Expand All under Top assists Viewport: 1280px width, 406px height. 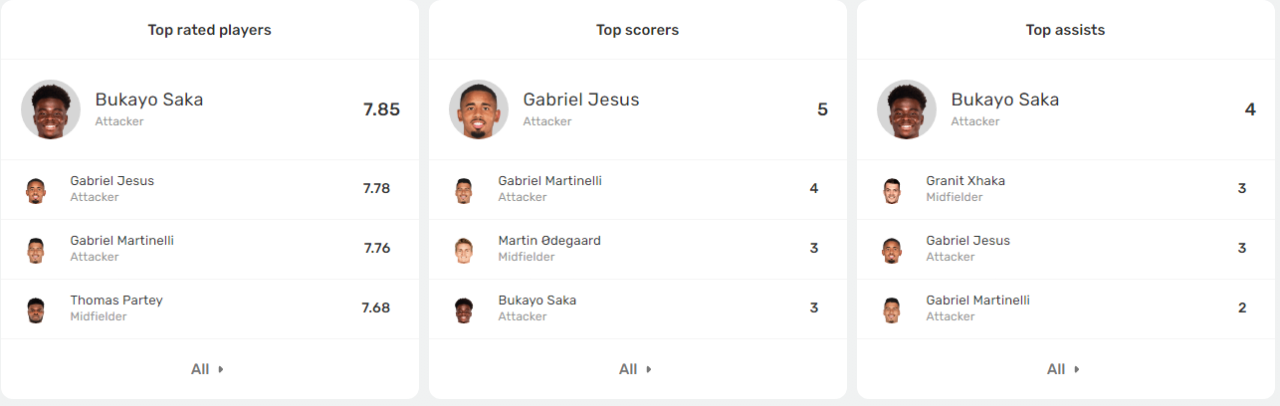(1064, 369)
